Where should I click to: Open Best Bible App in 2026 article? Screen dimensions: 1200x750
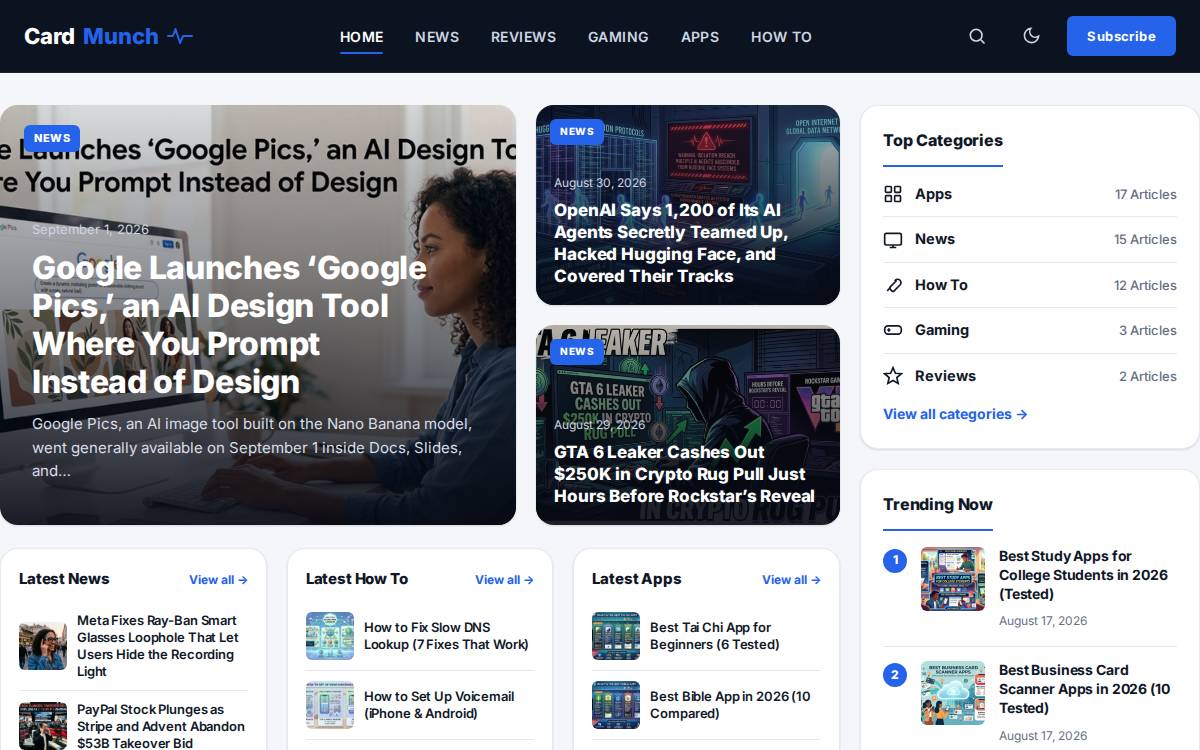[730, 705]
